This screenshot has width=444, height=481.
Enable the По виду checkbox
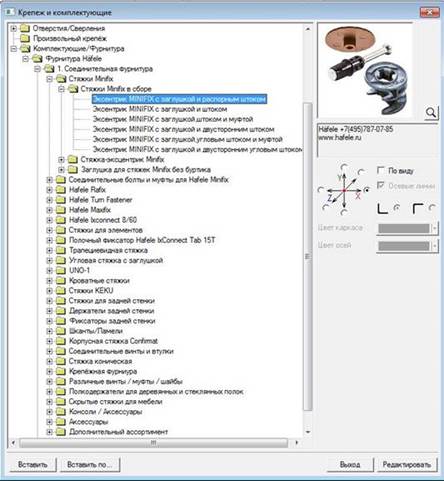tap(381, 170)
